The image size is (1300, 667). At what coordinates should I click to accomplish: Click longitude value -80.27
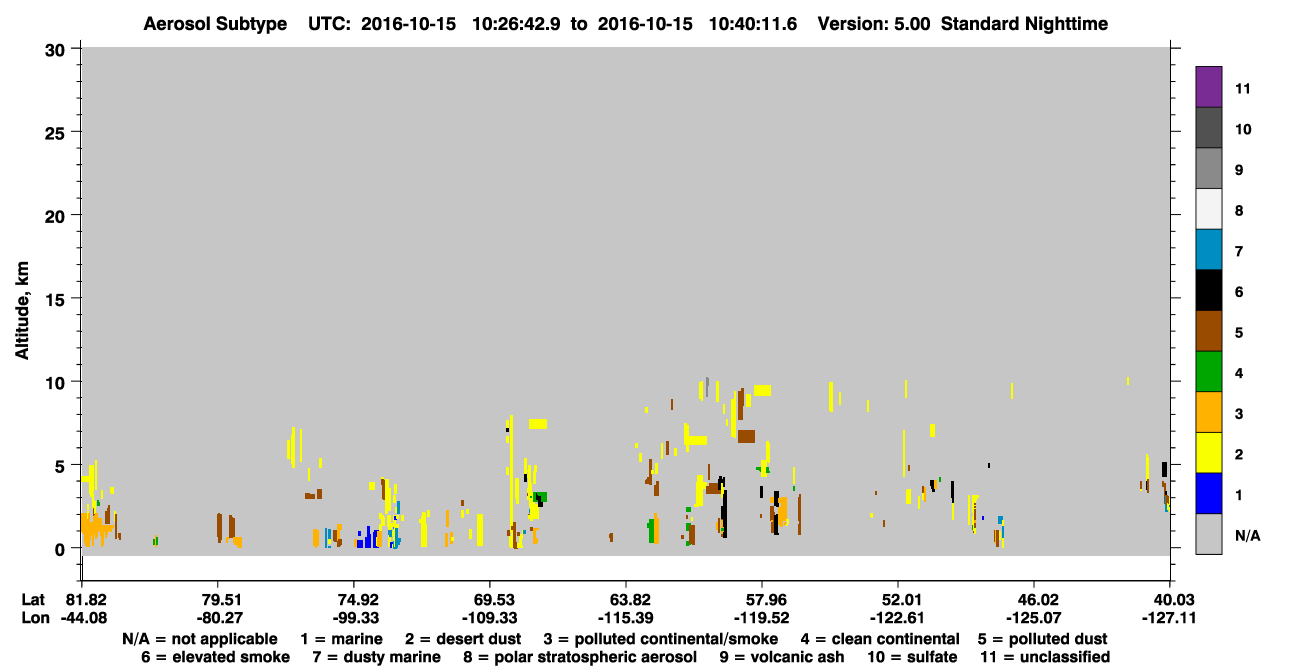point(218,618)
